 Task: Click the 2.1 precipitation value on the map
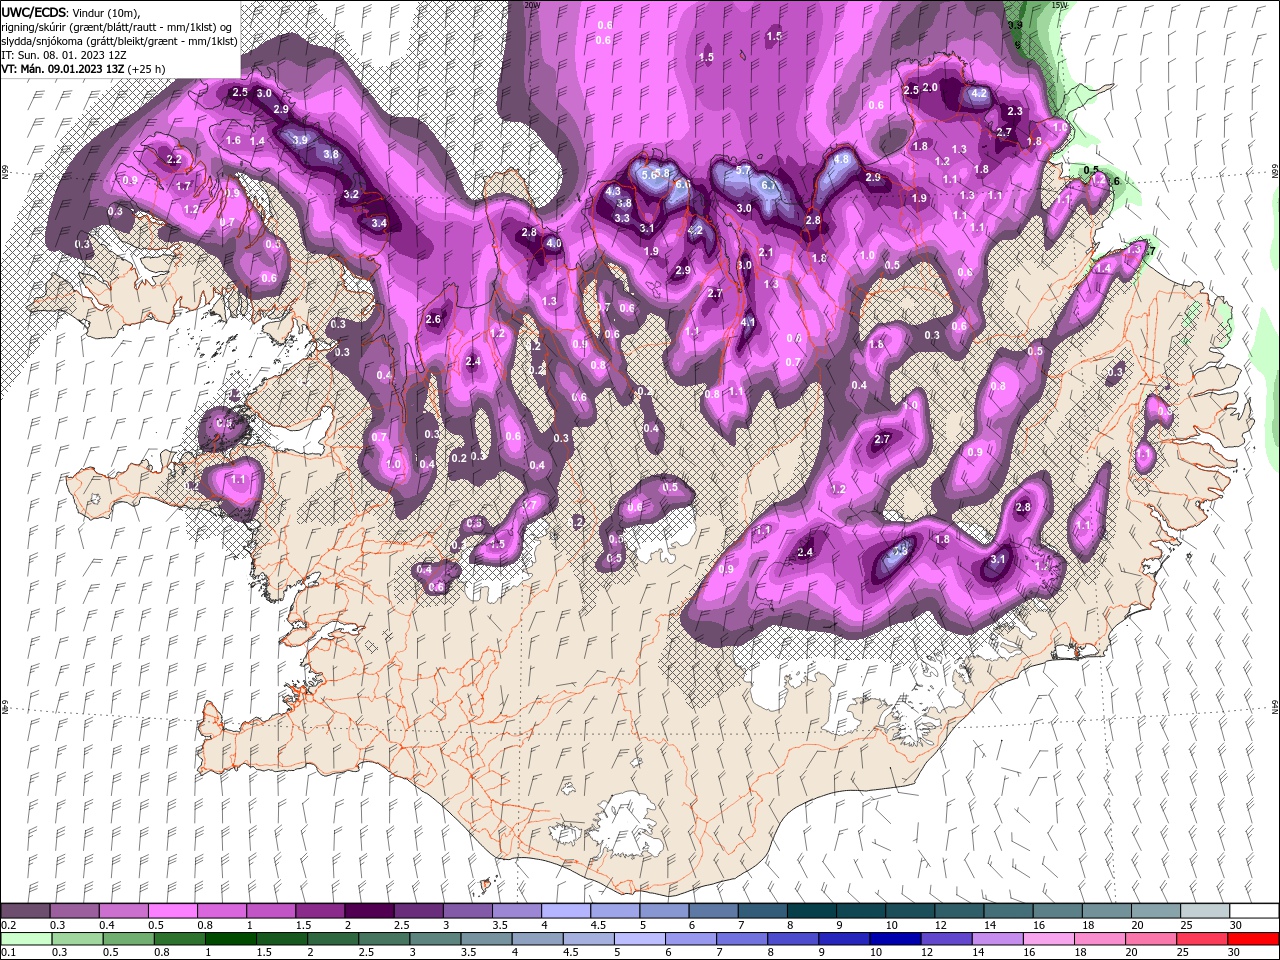(766, 253)
